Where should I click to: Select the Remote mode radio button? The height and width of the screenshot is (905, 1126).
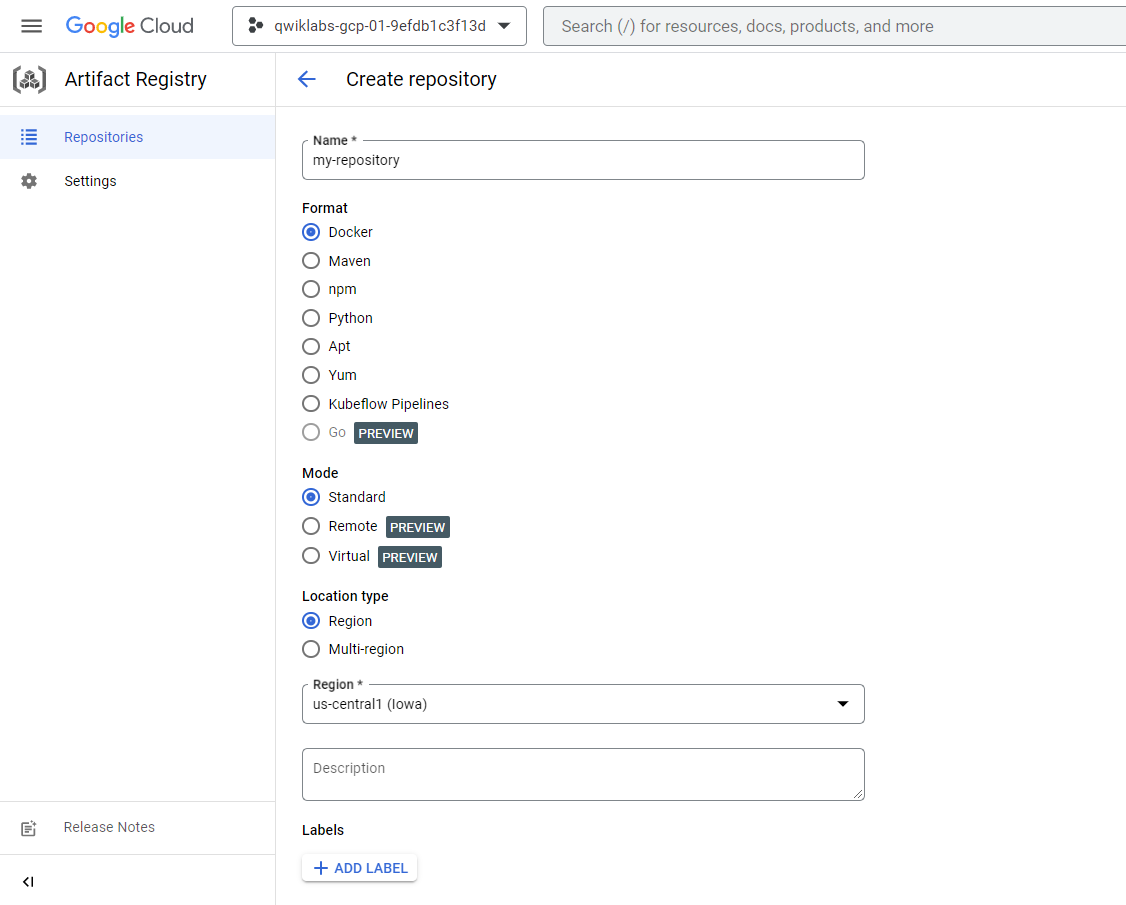click(311, 526)
